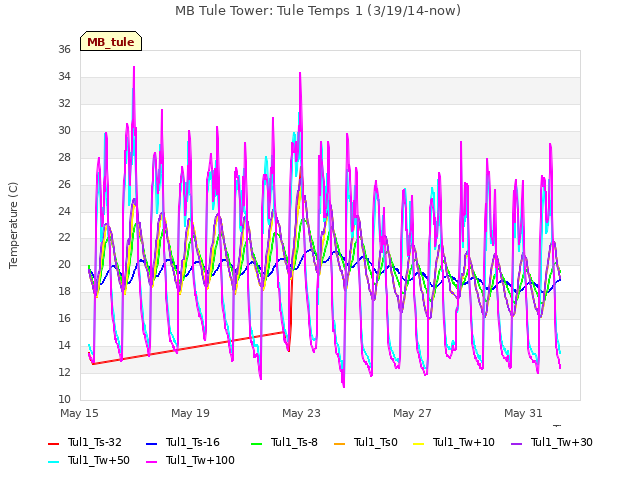
Task: Click the green Tul1_Ts-8 legend swatch
Action: (256, 443)
